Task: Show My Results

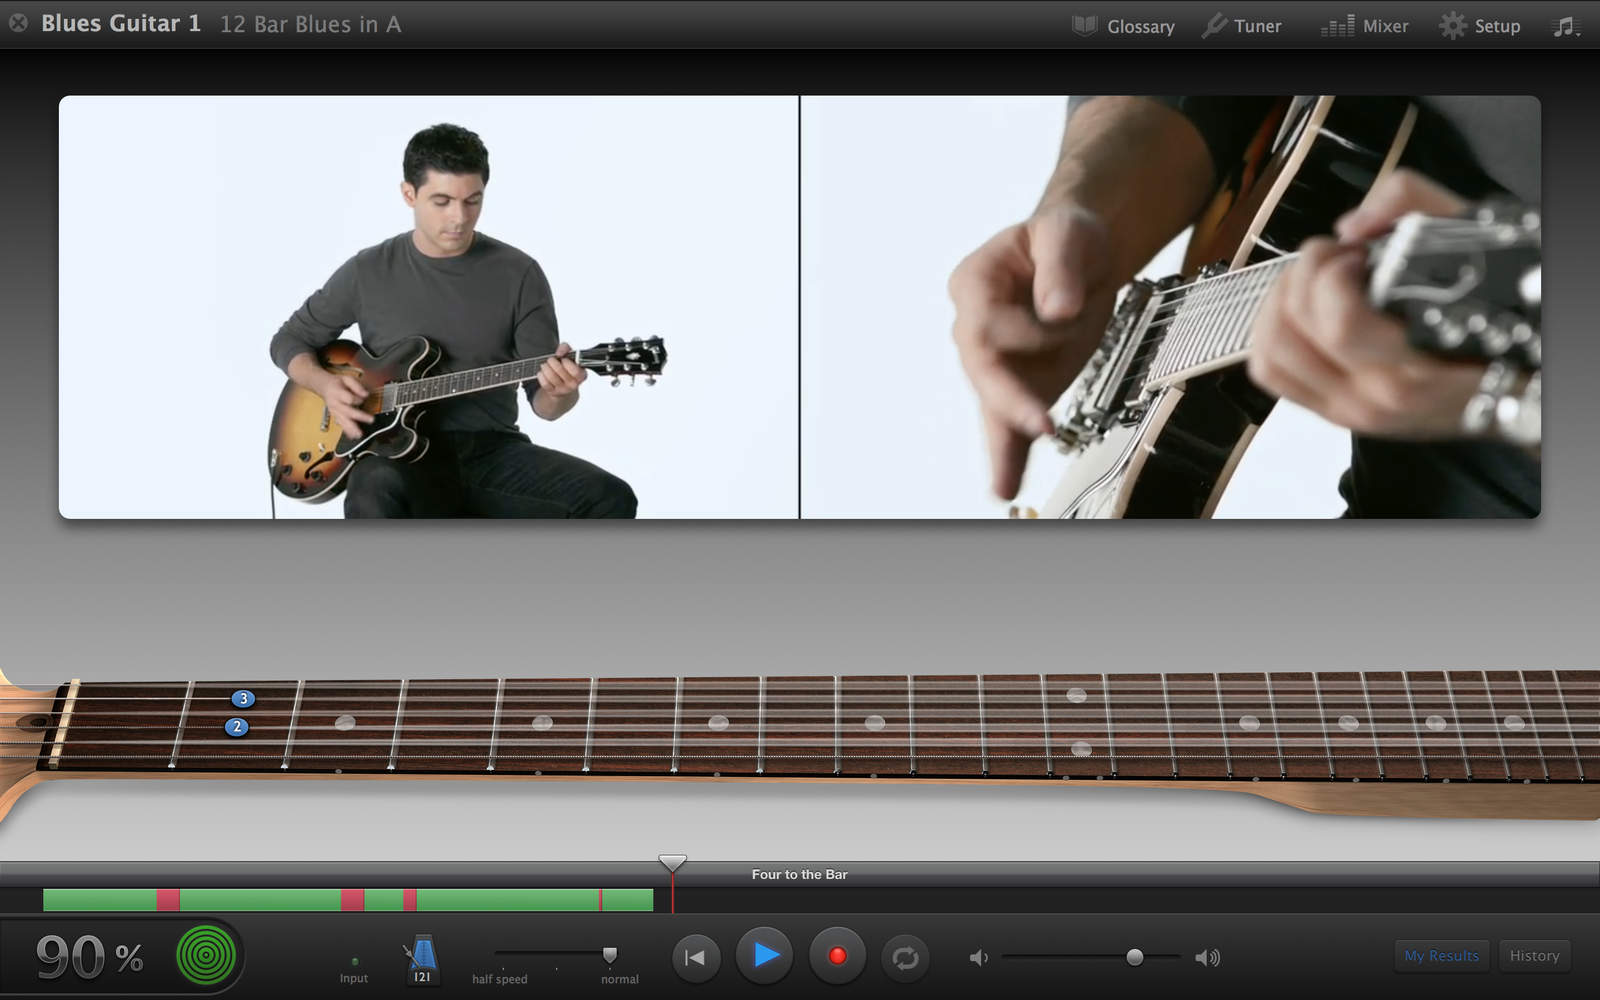Action: 1441,956
